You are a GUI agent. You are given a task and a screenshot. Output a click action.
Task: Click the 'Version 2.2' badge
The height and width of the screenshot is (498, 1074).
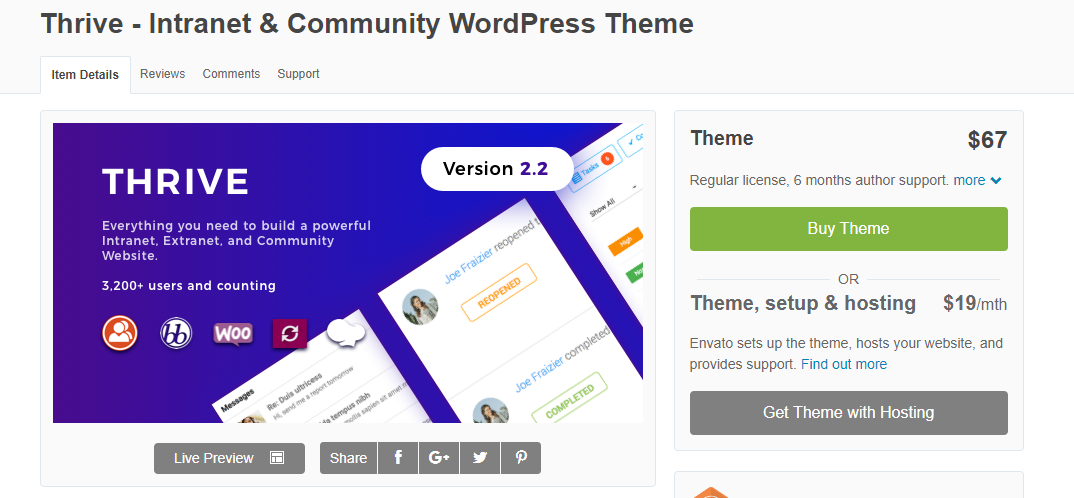(x=497, y=169)
